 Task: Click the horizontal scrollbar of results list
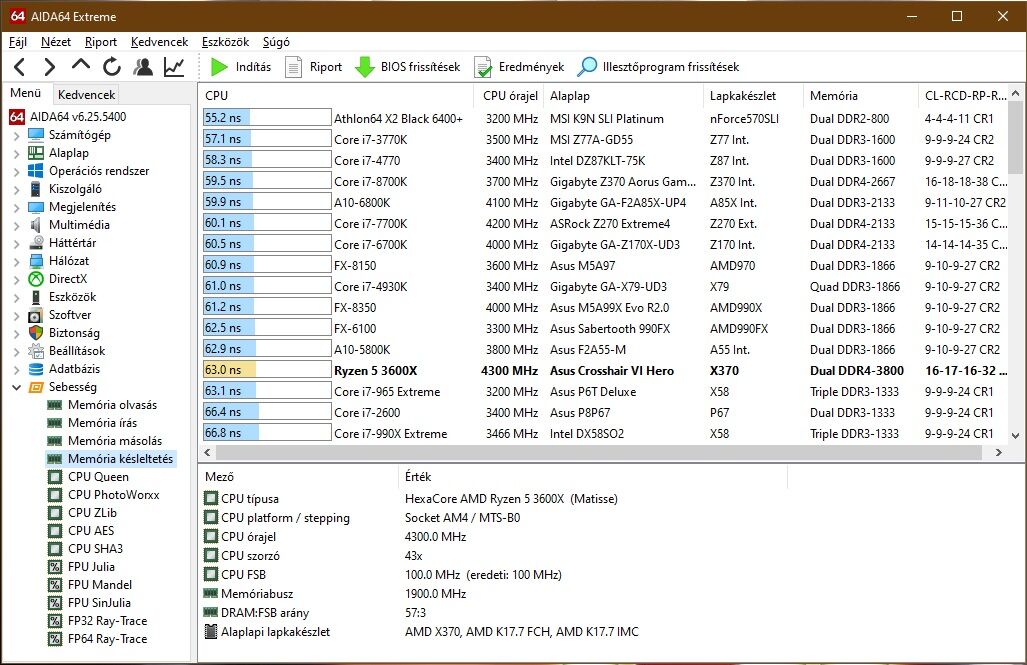(x=598, y=453)
